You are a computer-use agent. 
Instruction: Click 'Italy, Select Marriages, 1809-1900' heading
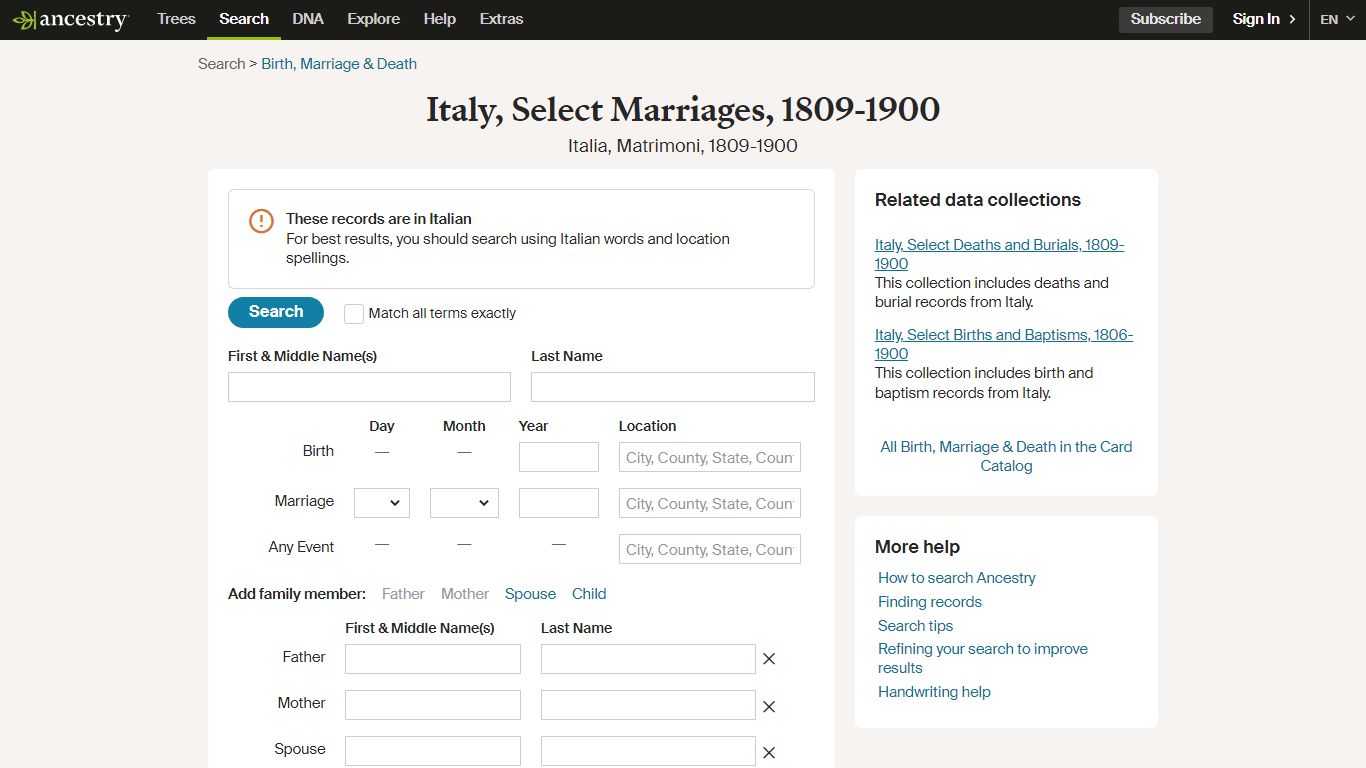click(683, 109)
